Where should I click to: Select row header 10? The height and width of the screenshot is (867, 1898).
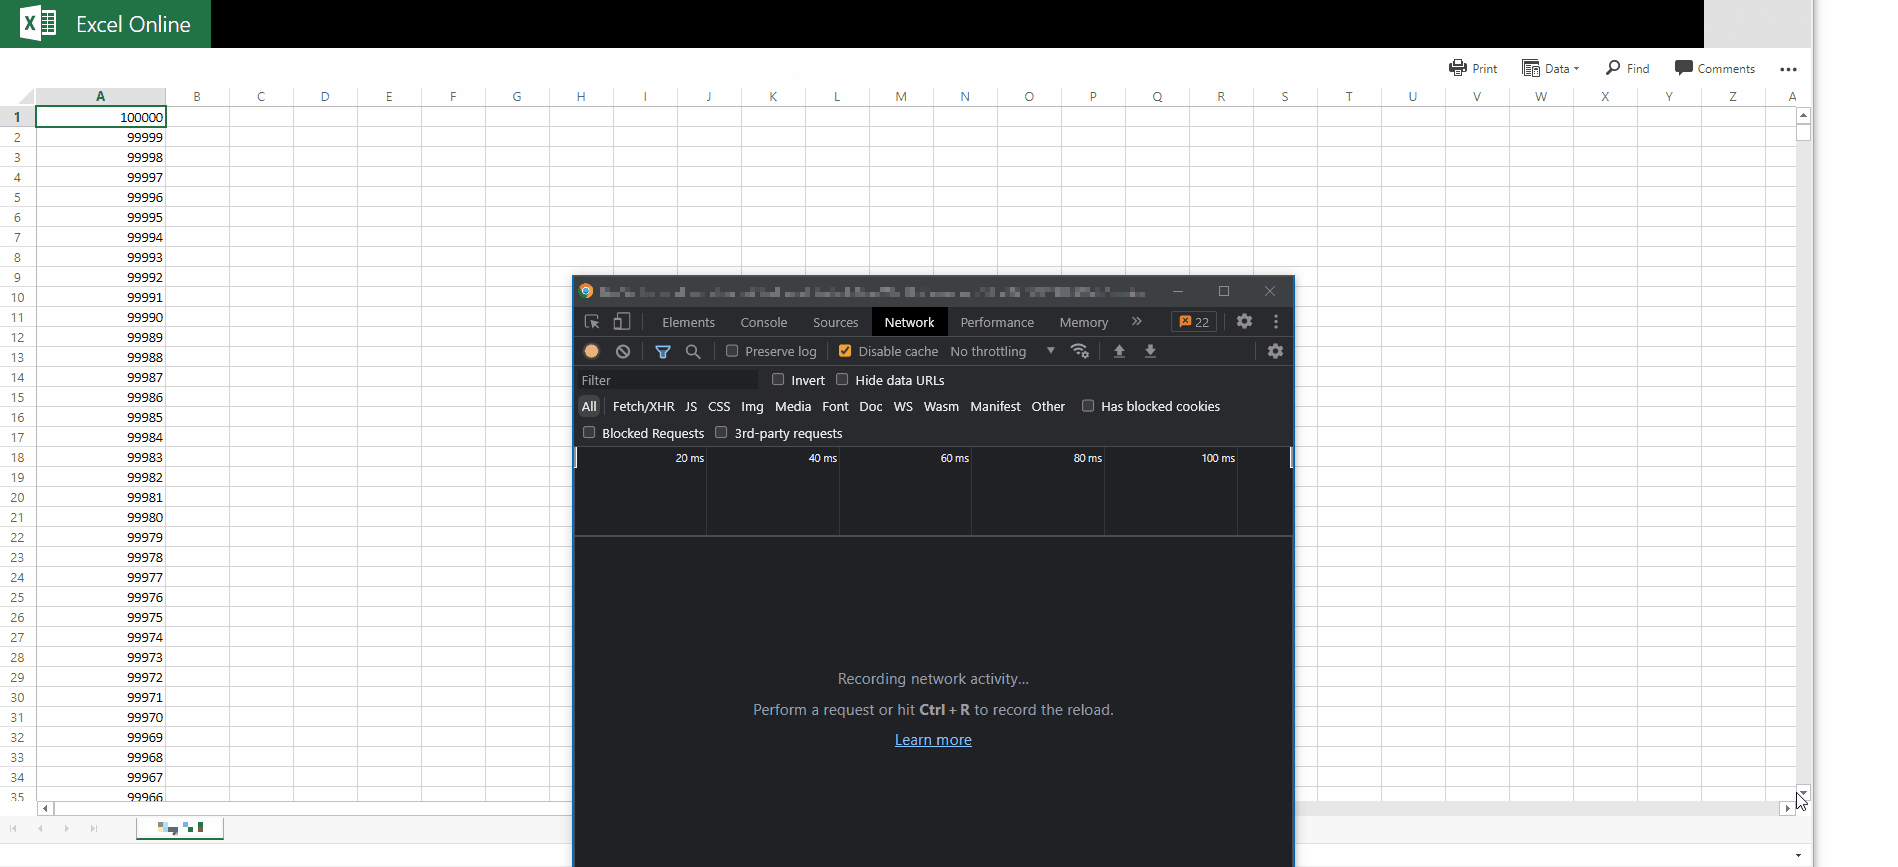point(17,297)
